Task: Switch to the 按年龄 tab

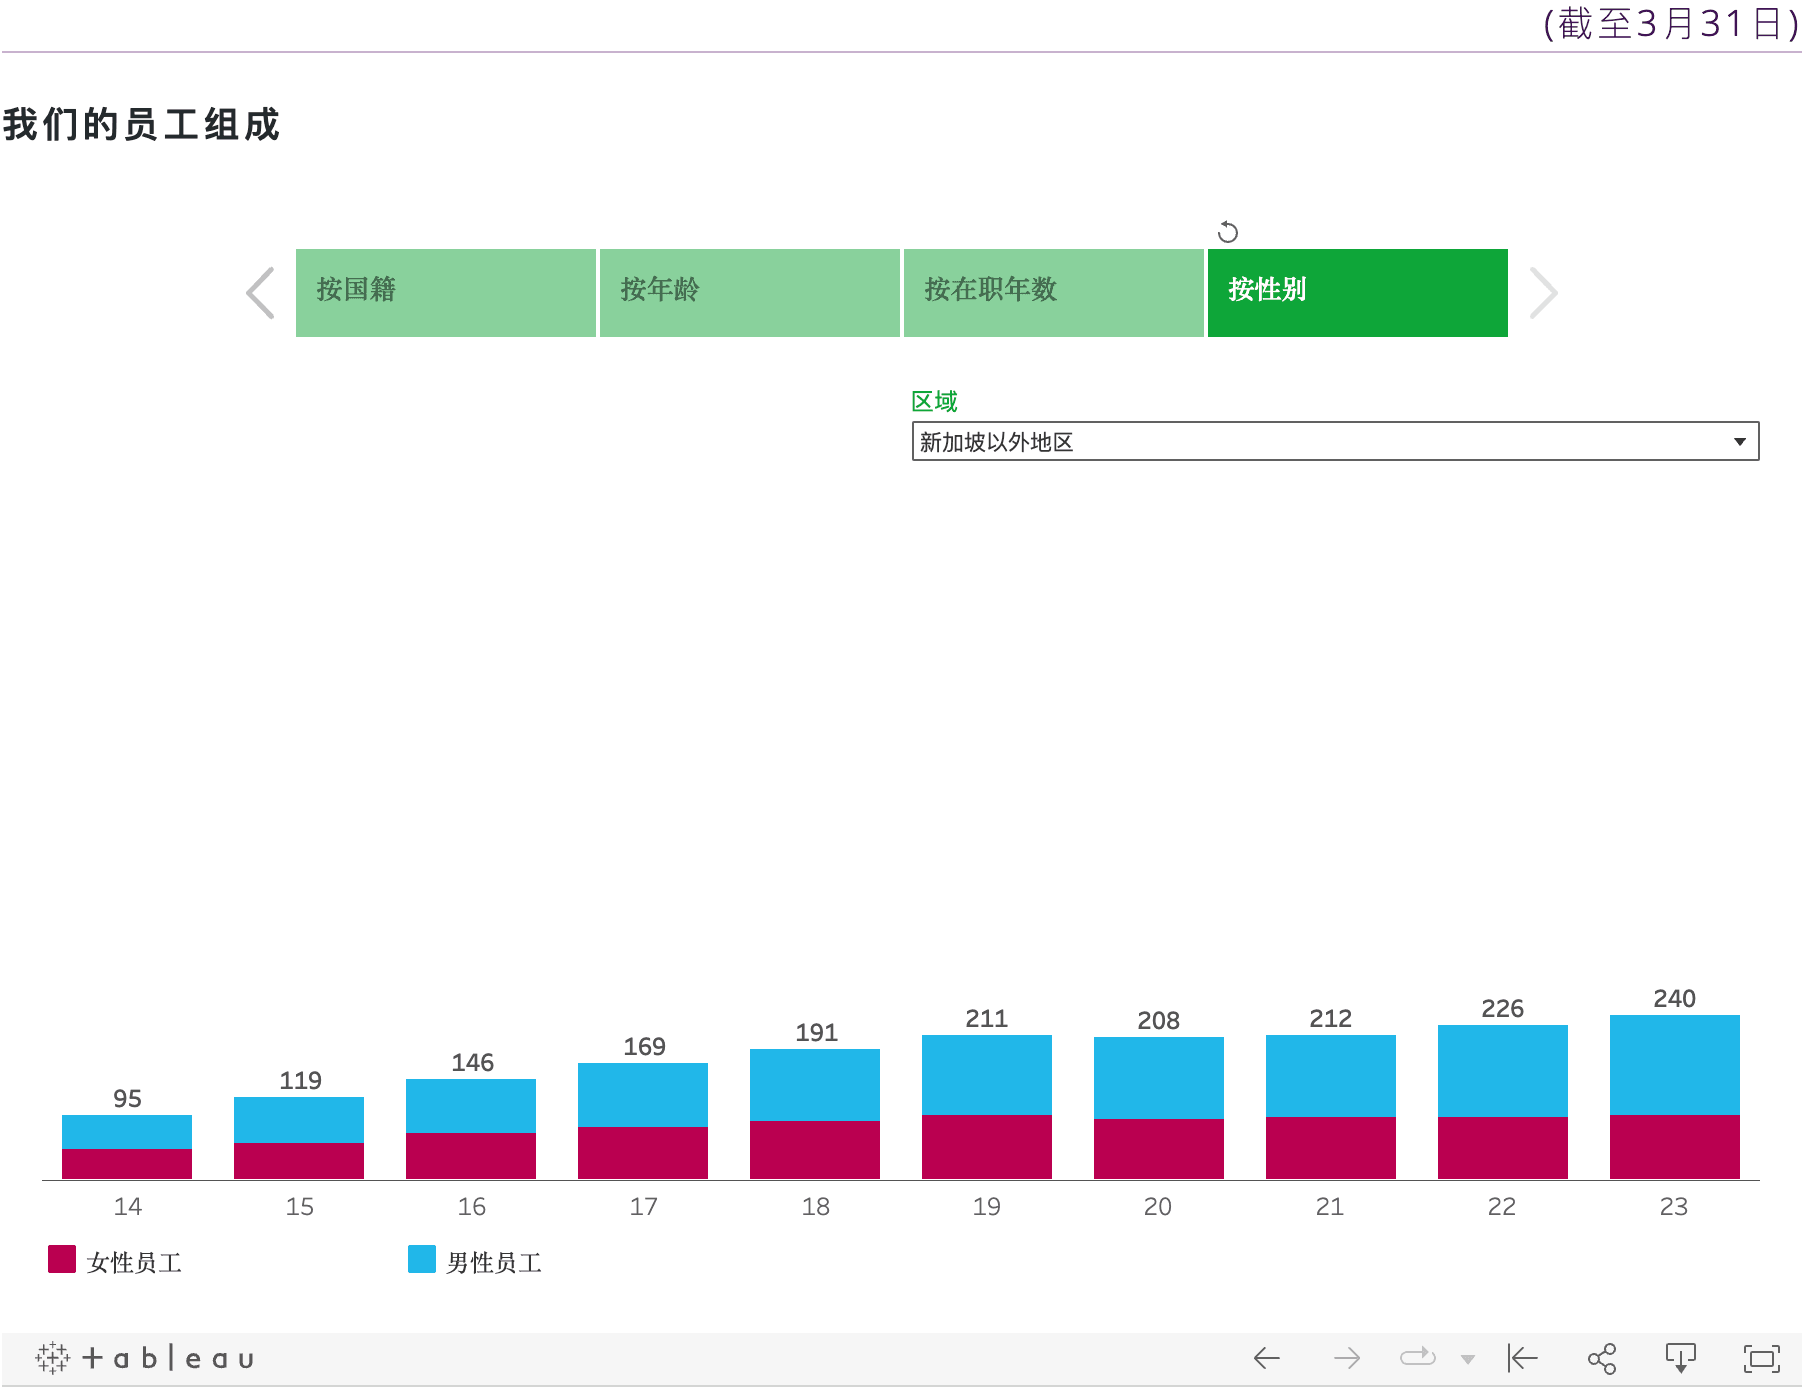Action: tap(750, 293)
